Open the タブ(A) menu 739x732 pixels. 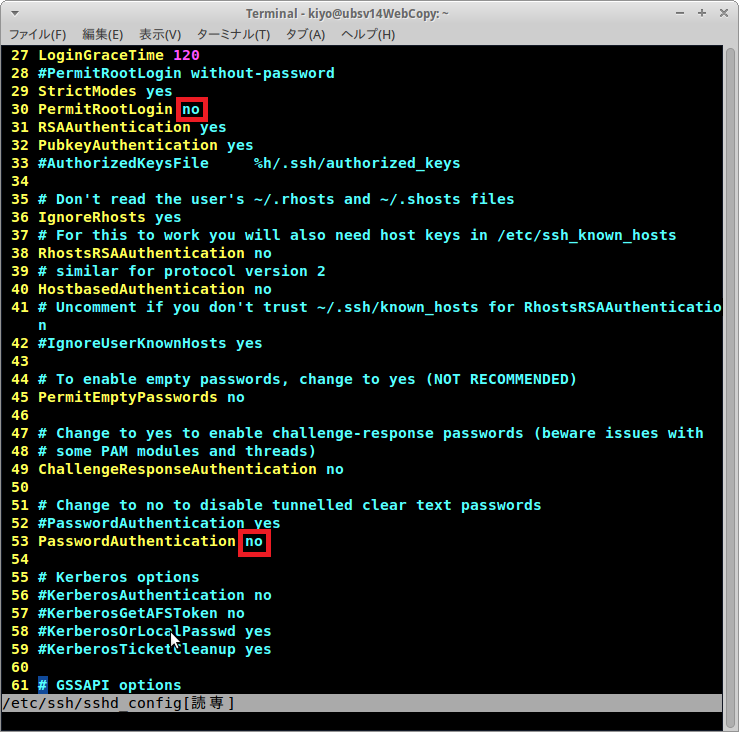point(305,34)
